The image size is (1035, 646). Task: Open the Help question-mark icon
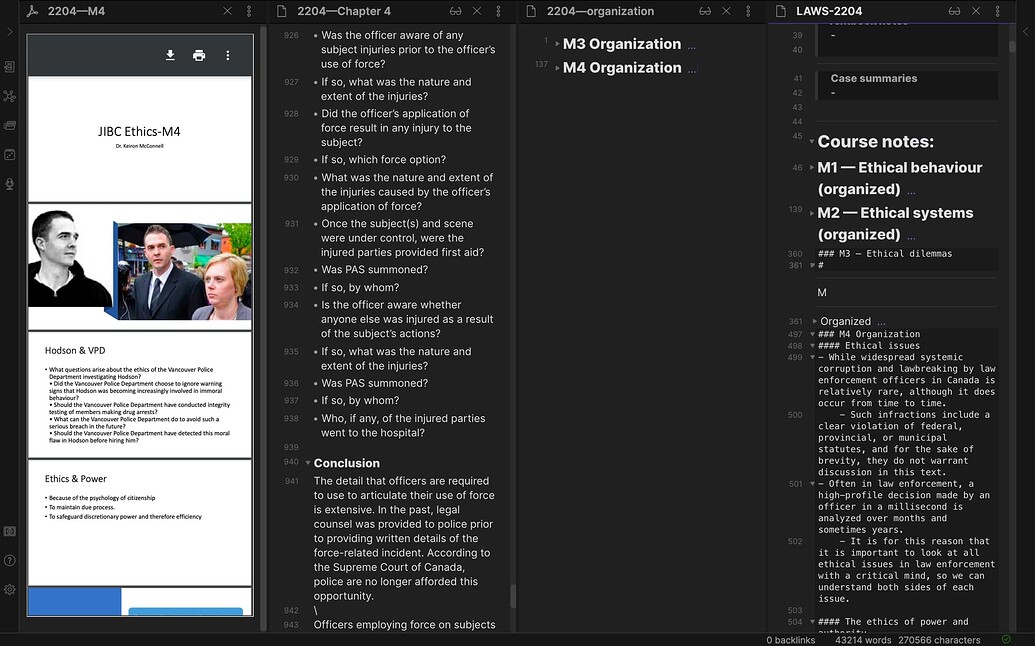pyautogui.click(x=10, y=561)
